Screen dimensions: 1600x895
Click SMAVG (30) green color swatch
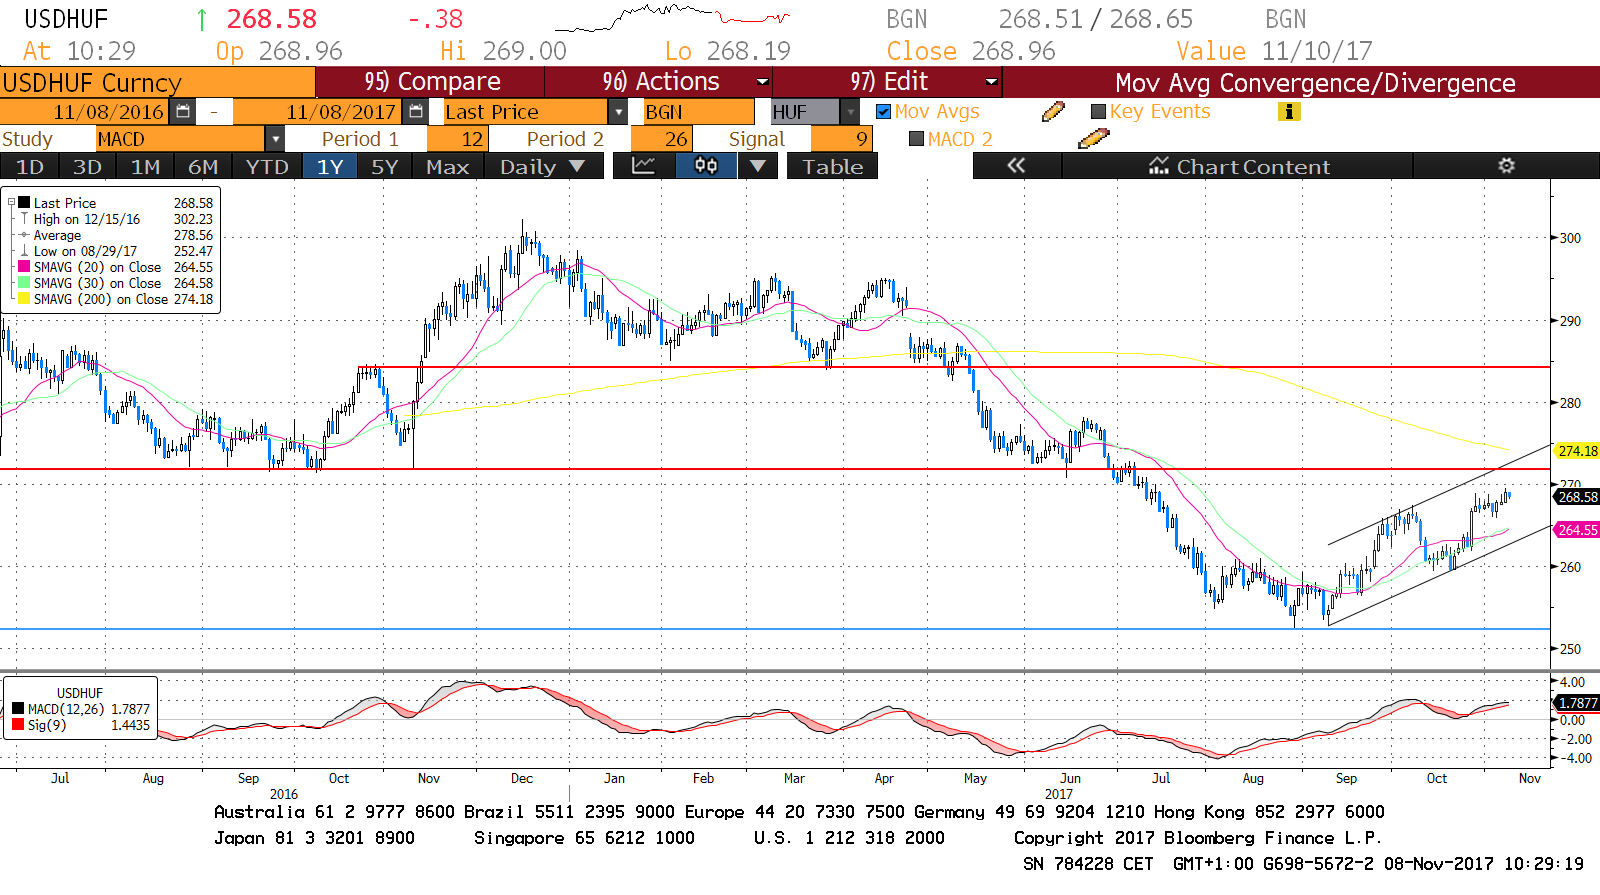point(24,283)
